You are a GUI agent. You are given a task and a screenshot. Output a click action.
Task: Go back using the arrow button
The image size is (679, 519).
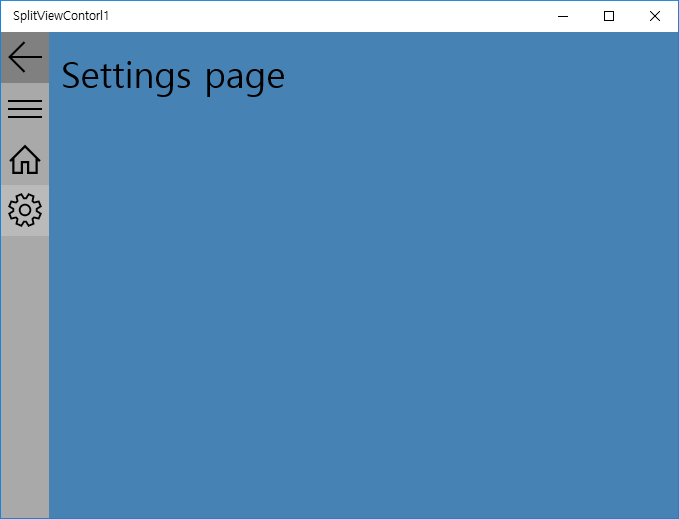[x=25, y=57]
